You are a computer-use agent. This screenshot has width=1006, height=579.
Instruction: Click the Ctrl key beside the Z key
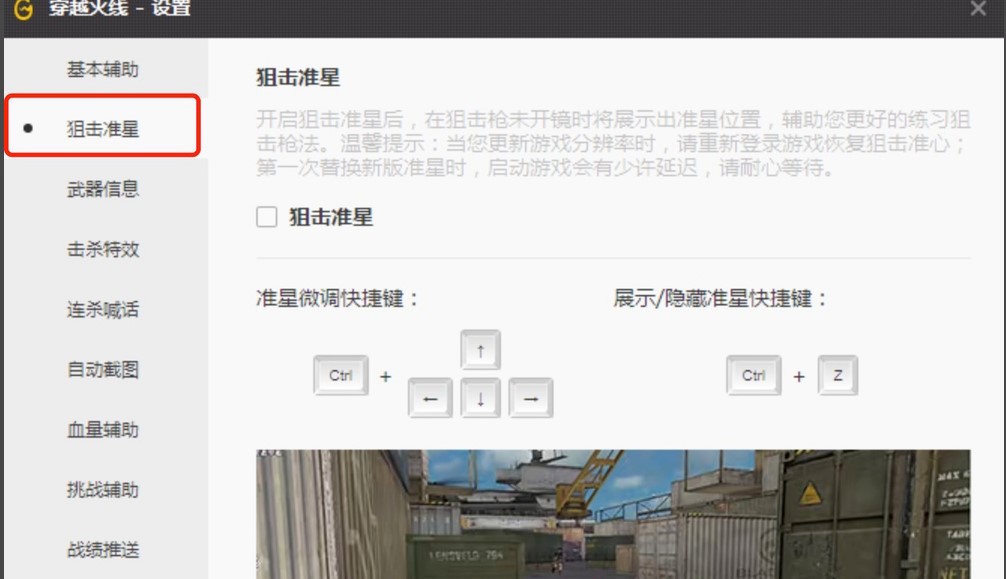754,375
